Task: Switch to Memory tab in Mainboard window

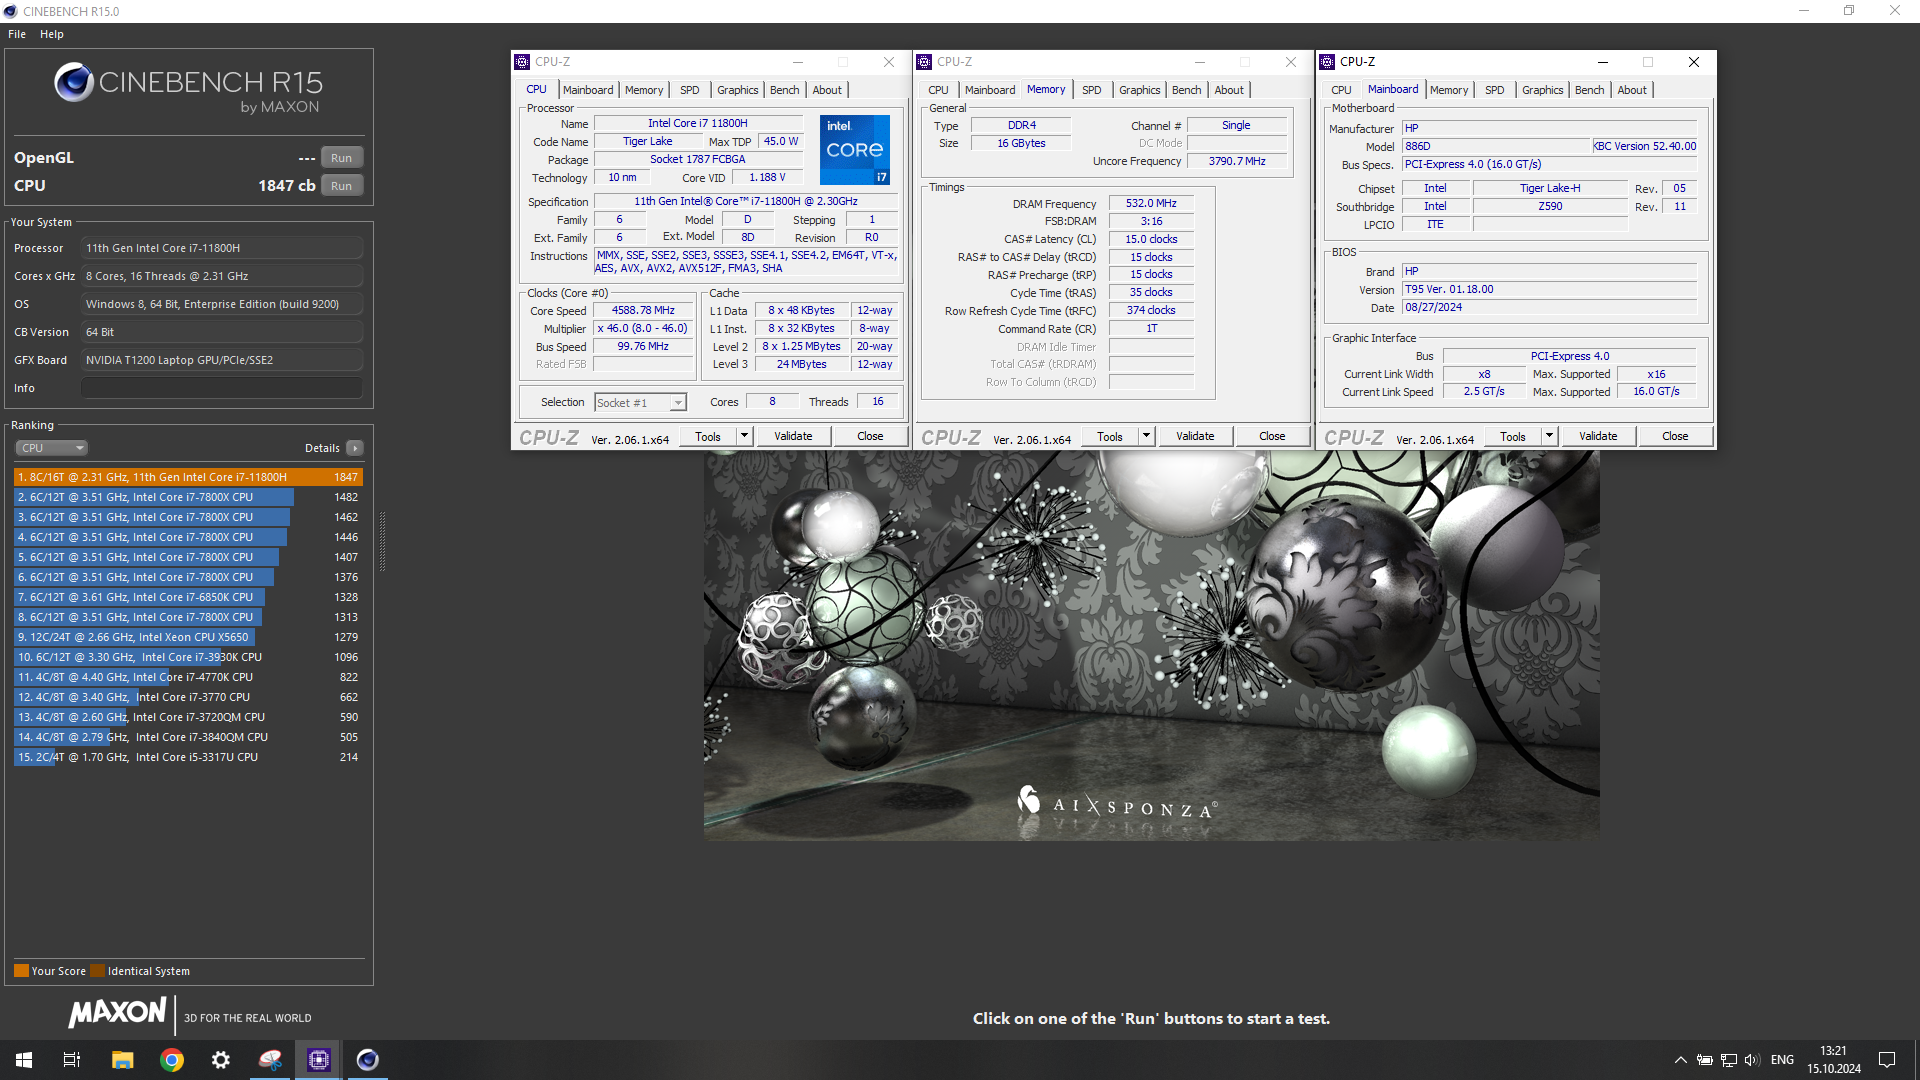Action: click(x=1448, y=90)
